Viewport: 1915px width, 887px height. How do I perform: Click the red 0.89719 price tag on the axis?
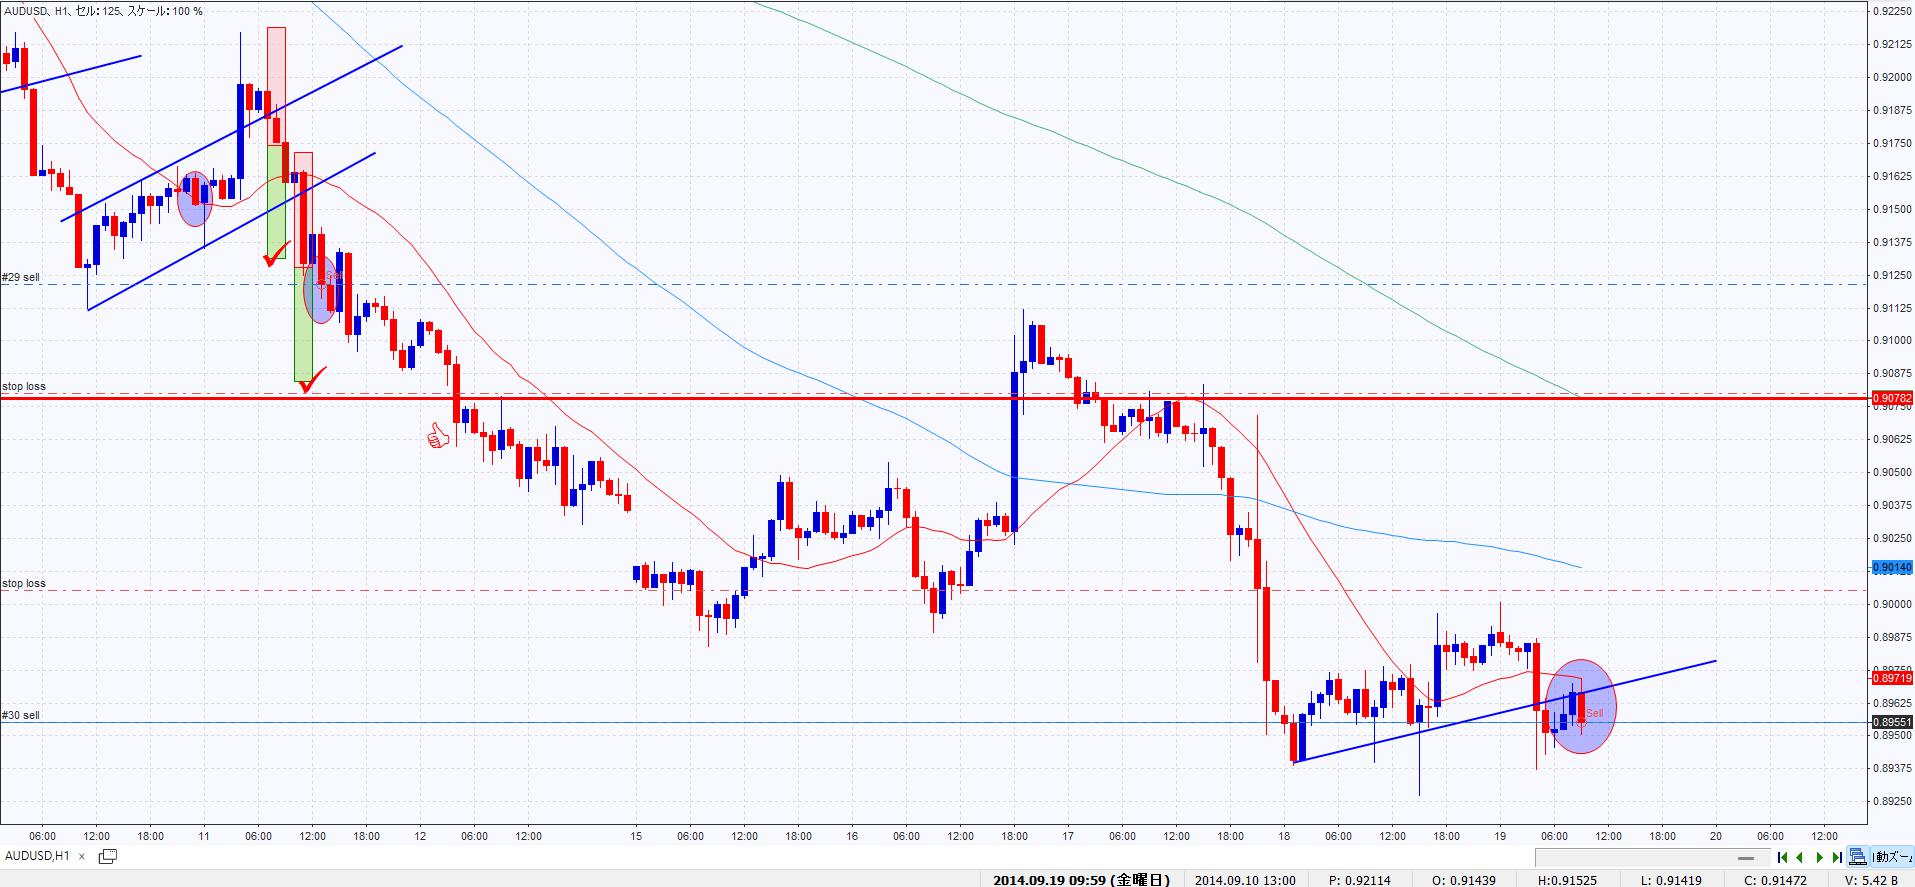pos(1891,678)
